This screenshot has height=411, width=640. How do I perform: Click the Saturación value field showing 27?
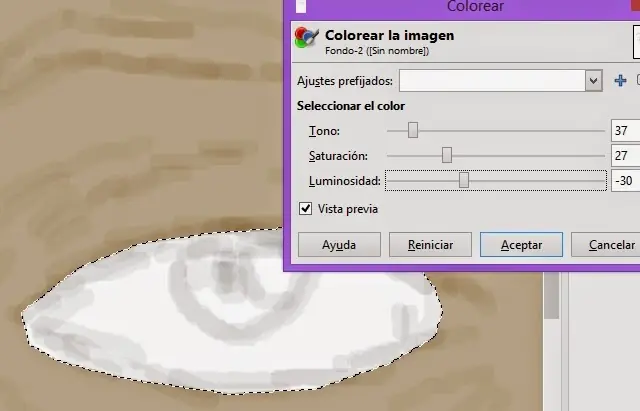625,156
